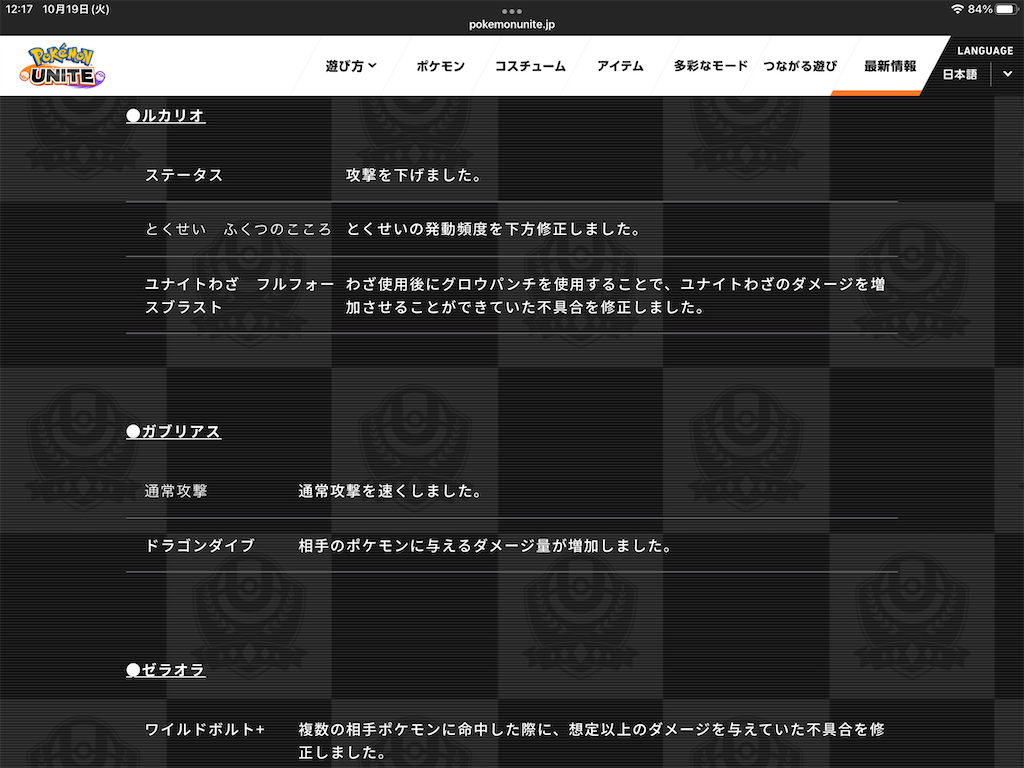Click the 通常攻撃 row label

(x=176, y=491)
